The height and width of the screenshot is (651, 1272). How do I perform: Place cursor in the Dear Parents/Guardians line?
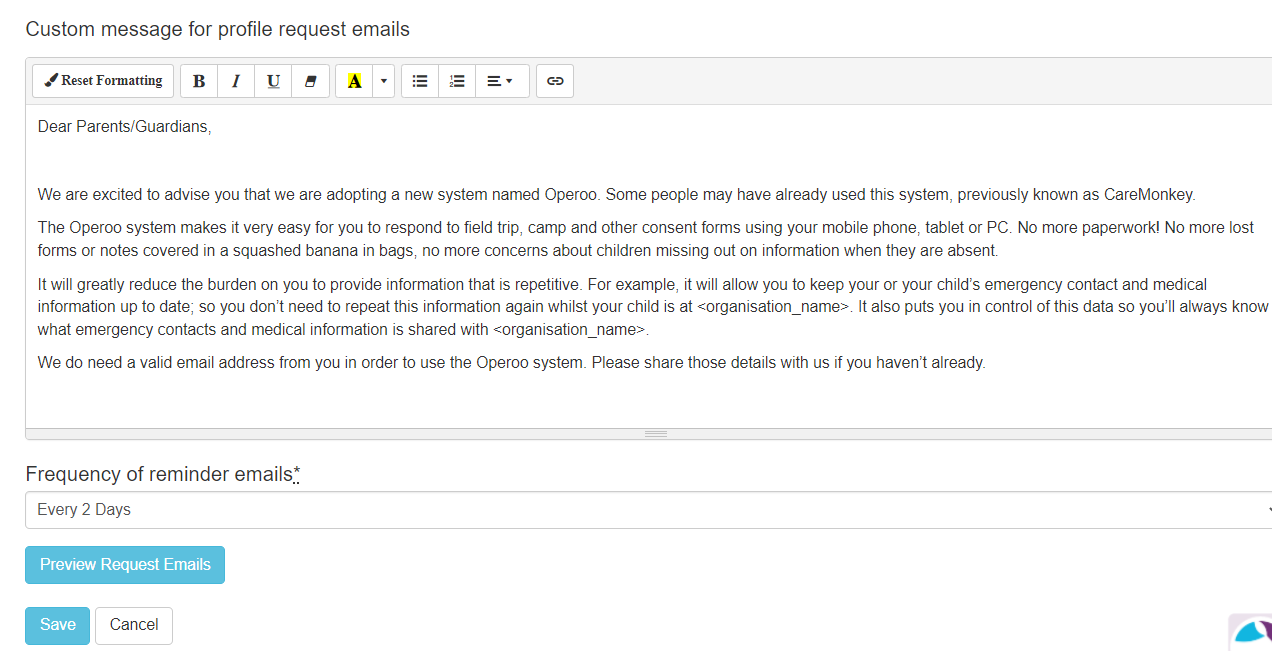(125, 127)
